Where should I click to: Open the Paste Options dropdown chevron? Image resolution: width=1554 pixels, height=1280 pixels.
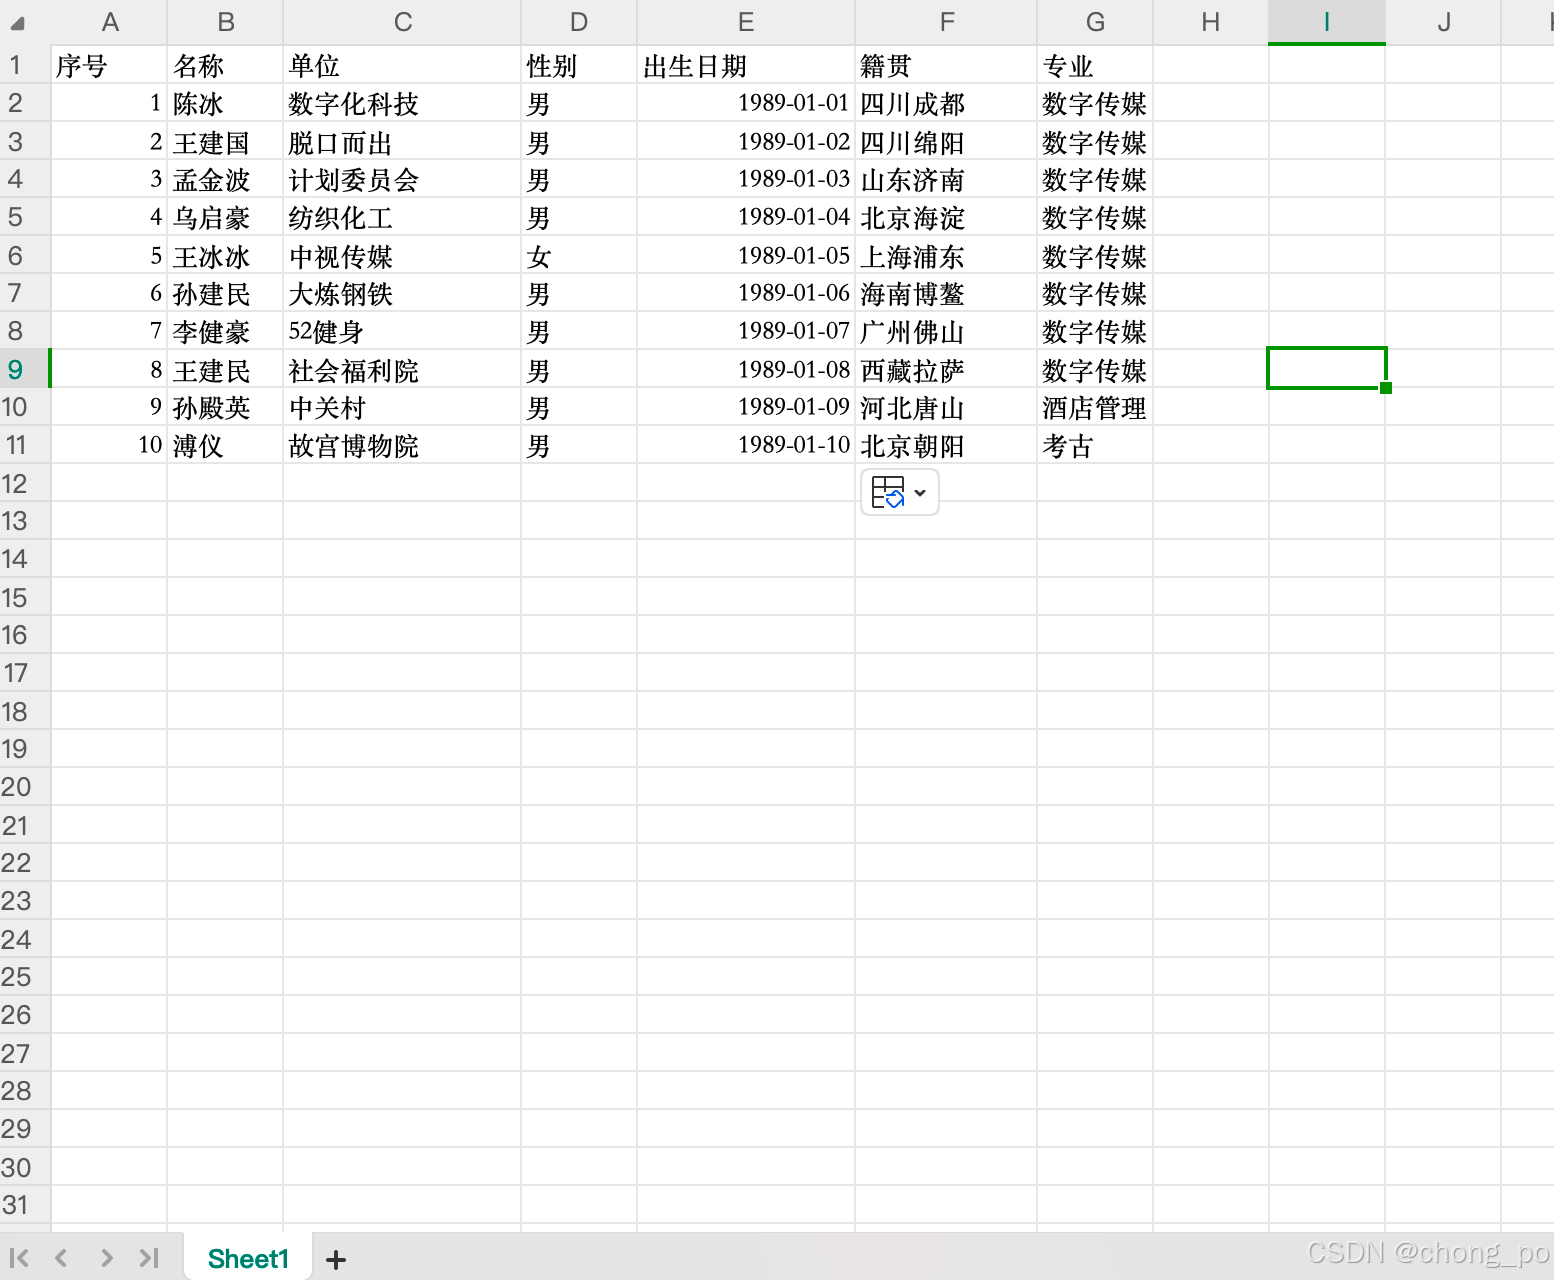(922, 492)
